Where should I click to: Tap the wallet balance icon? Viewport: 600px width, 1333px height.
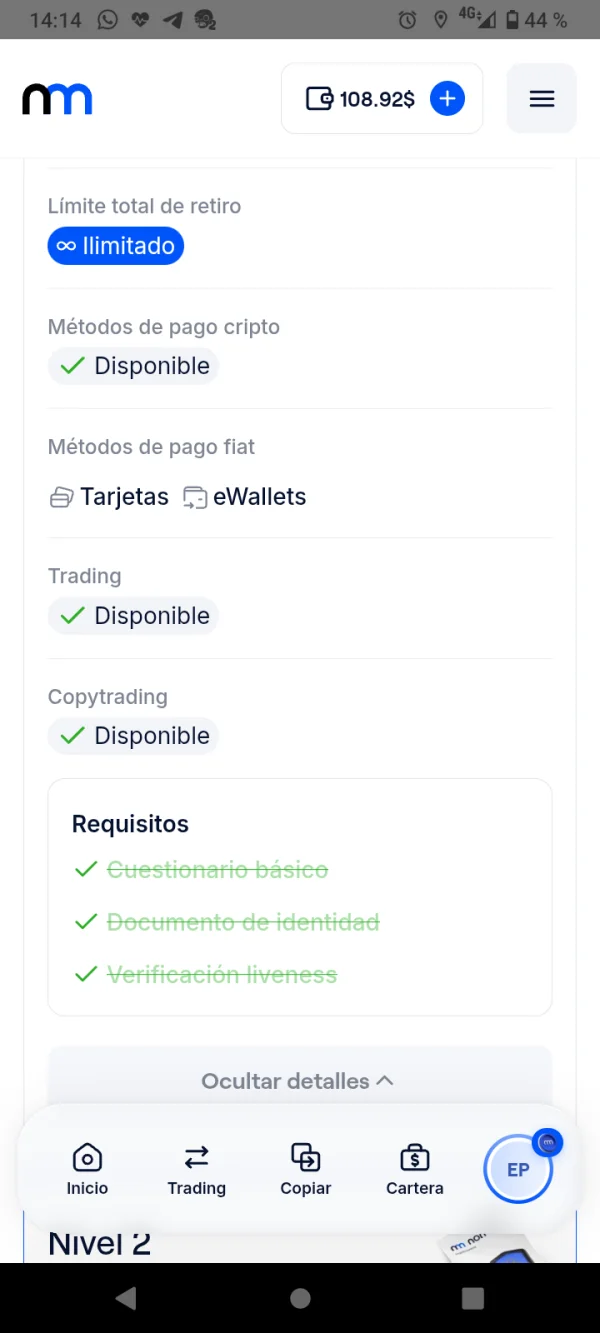(319, 99)
